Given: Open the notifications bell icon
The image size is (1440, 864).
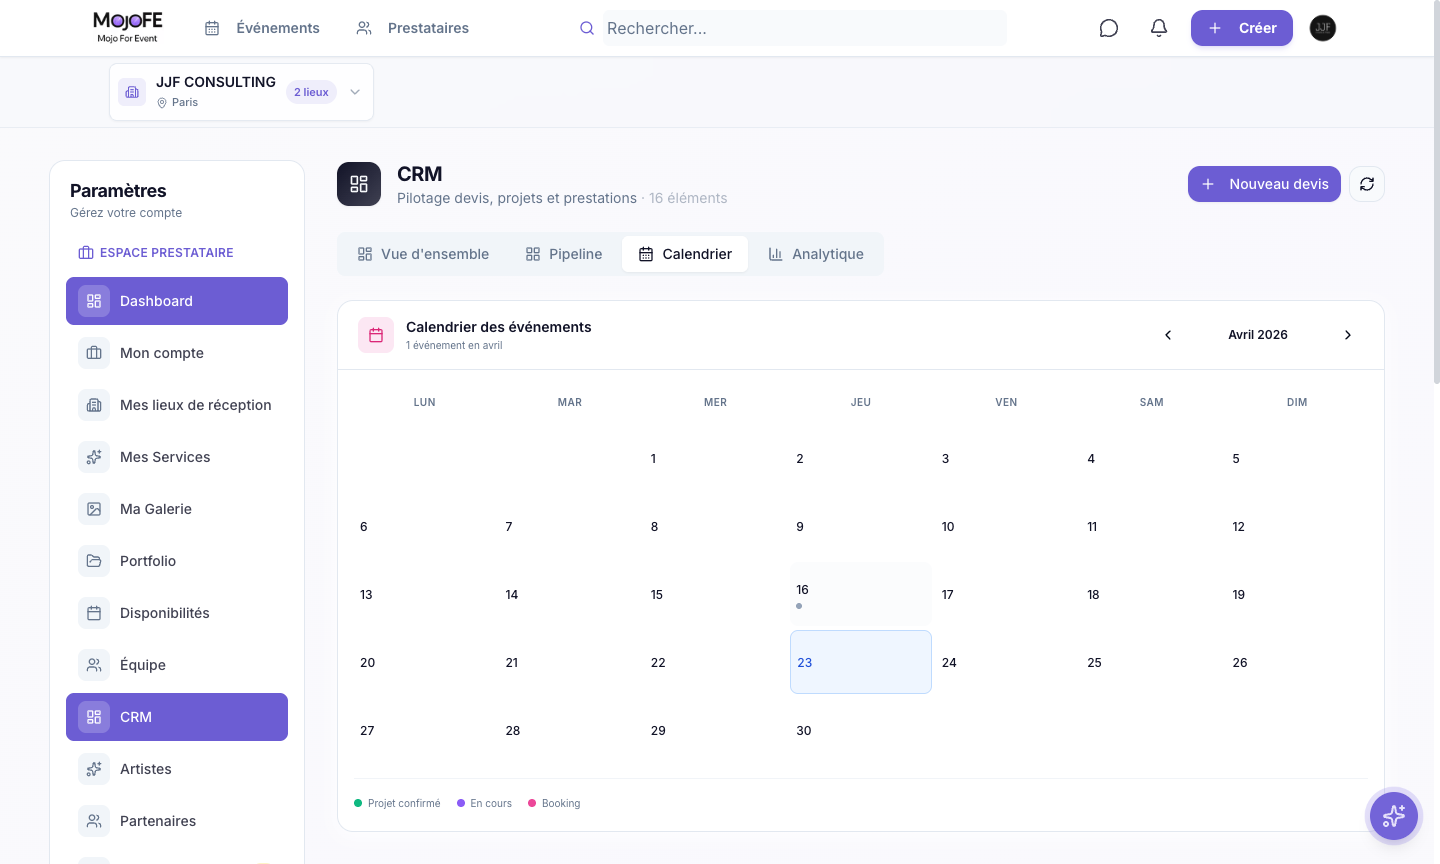Looking at the screenshot, I should 1159,28.
